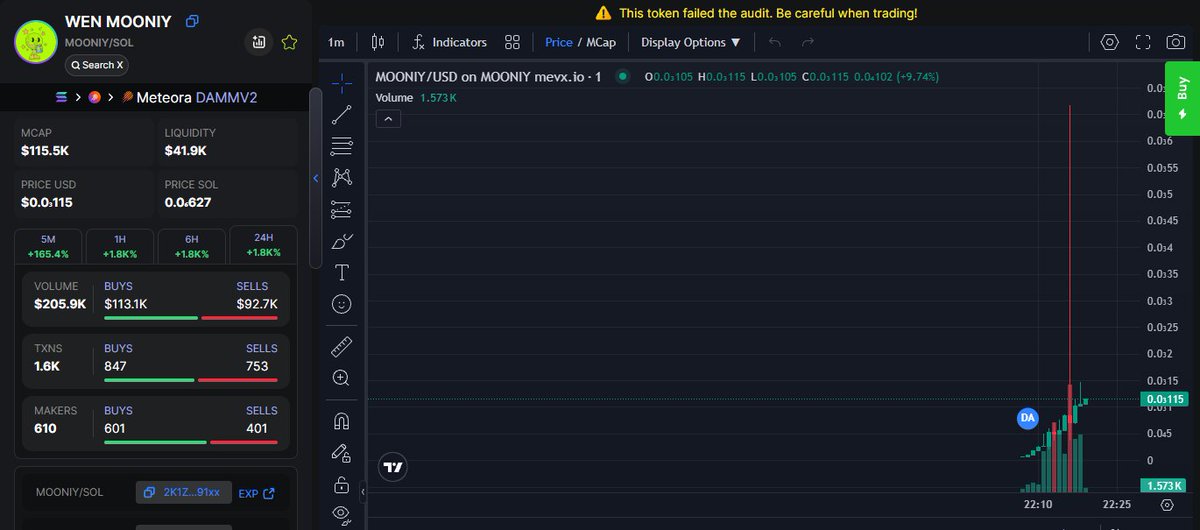The image size is (1200, 530).
Task: Click the MCAP $115.5K value
Action: click(45, 151)
